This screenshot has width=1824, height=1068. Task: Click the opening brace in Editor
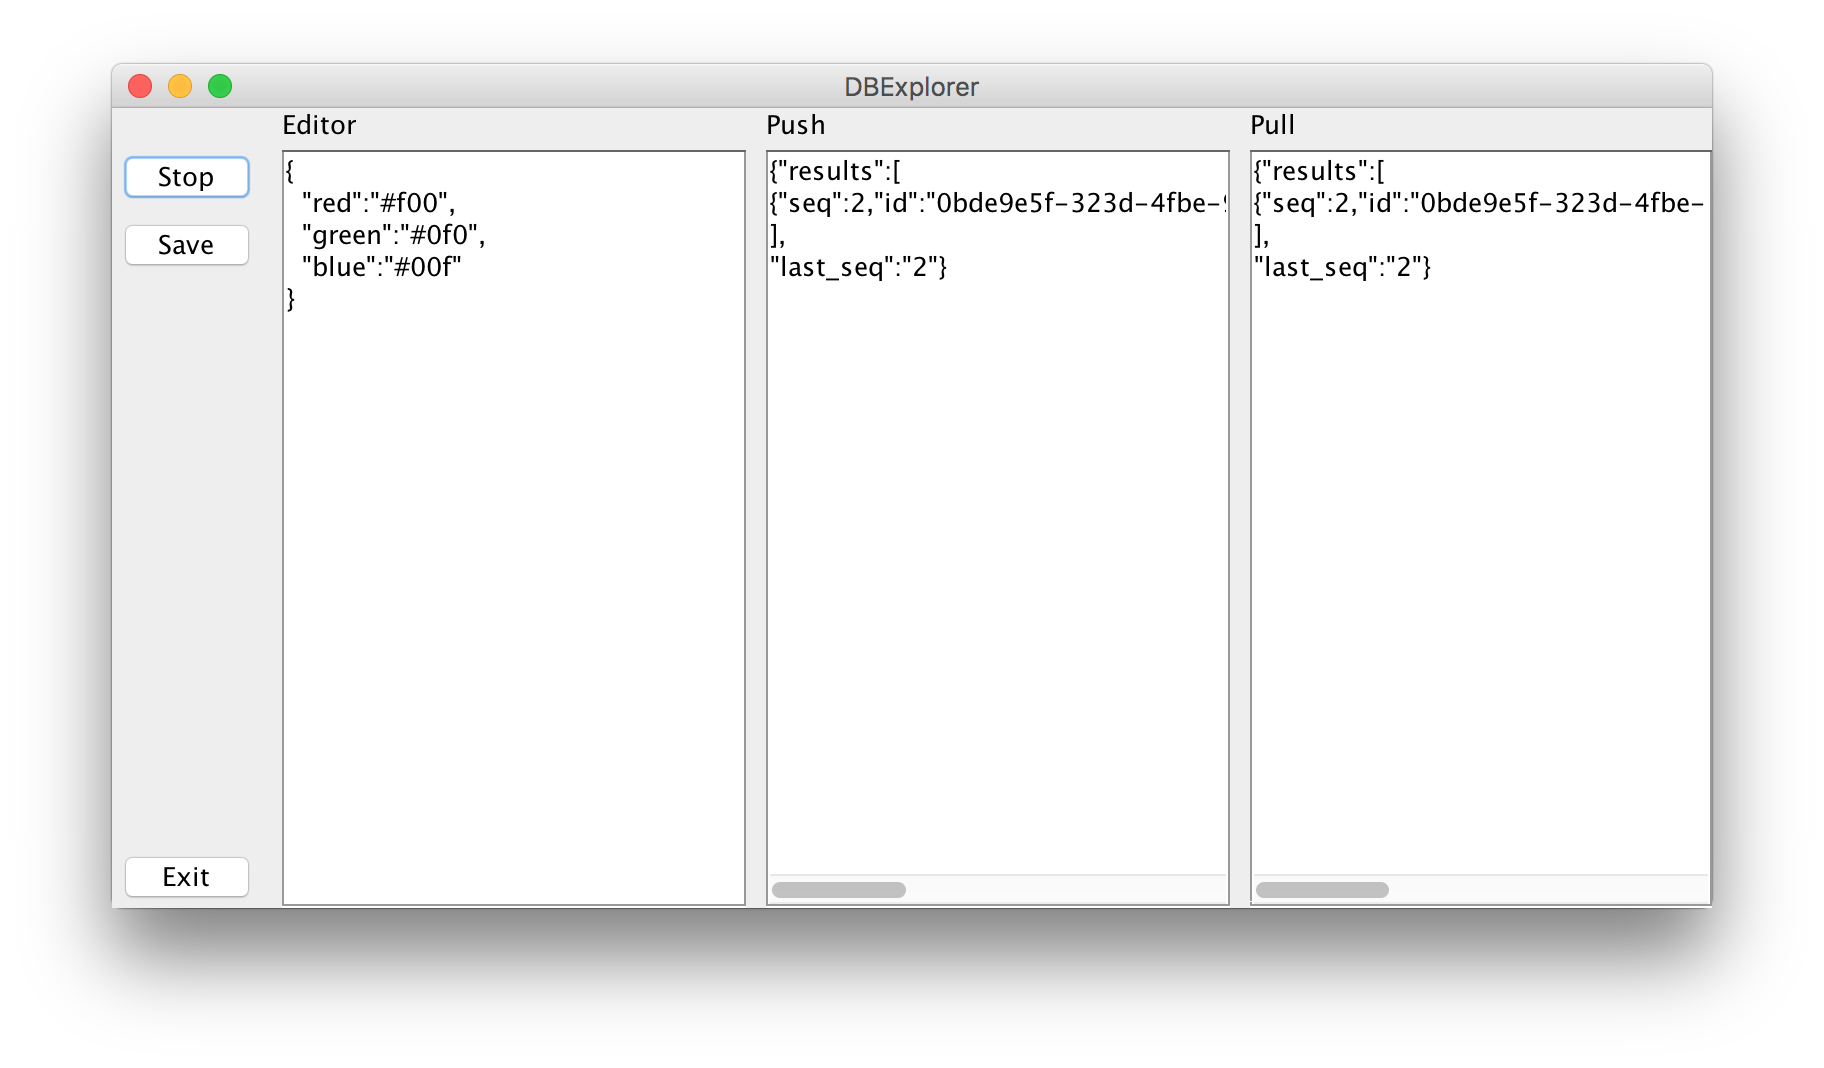[x=291, y=171]
